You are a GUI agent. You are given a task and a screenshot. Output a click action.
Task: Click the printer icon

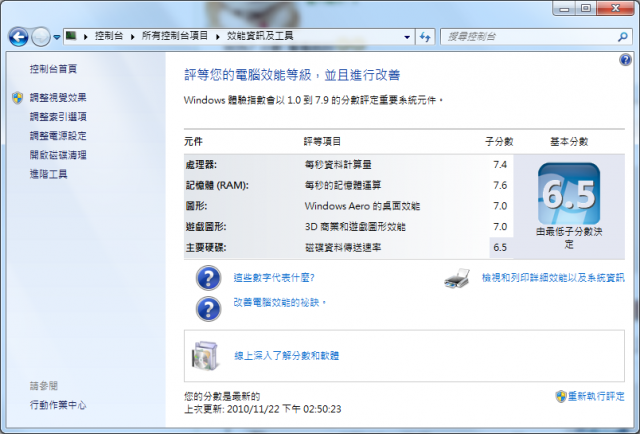pos(457,278)
